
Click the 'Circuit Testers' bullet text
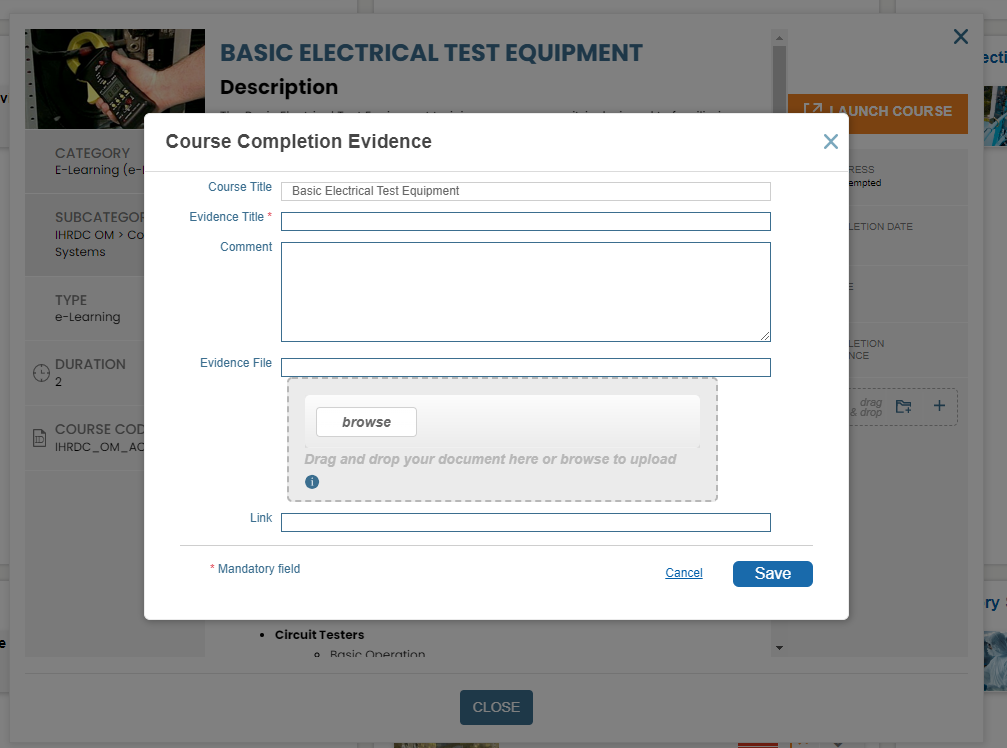point(319,634)
